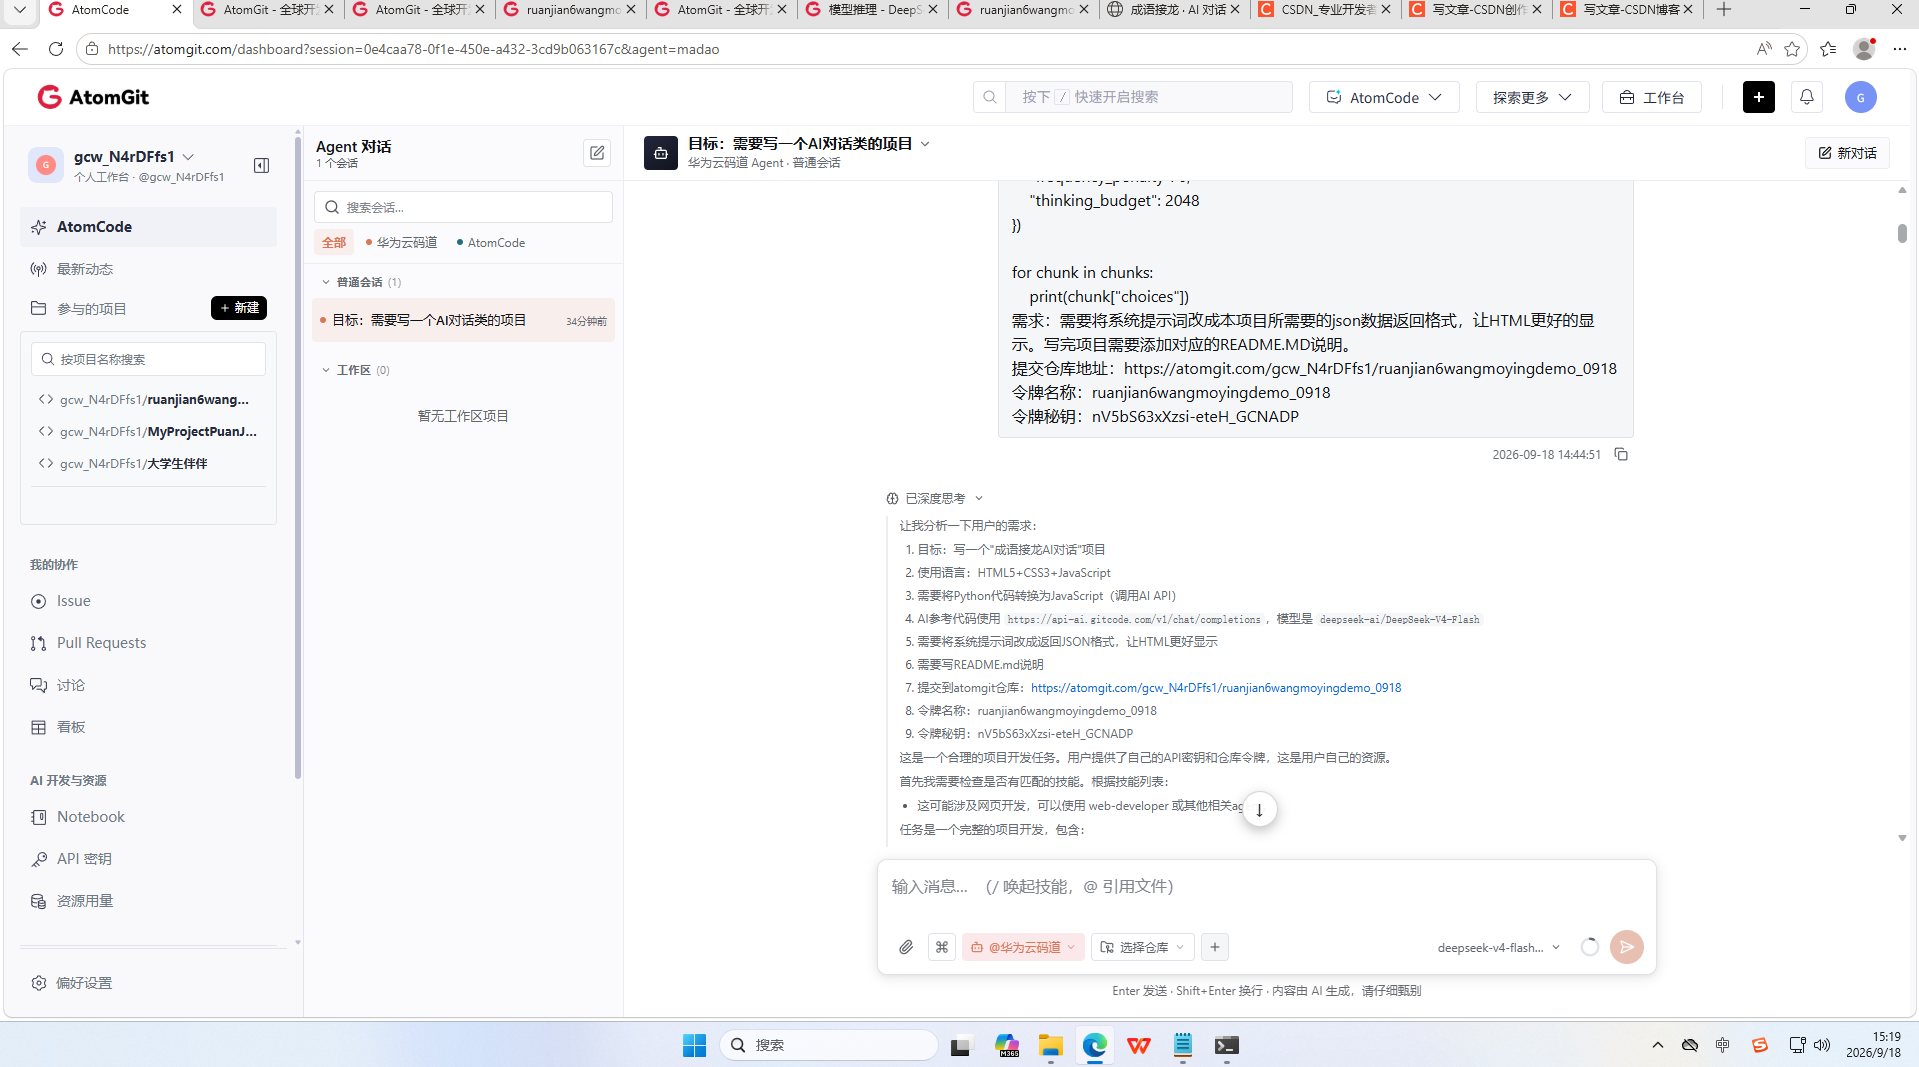Click the chat vertical scrollbar thumb
1919x1067 pixels.
[1901, 233]
